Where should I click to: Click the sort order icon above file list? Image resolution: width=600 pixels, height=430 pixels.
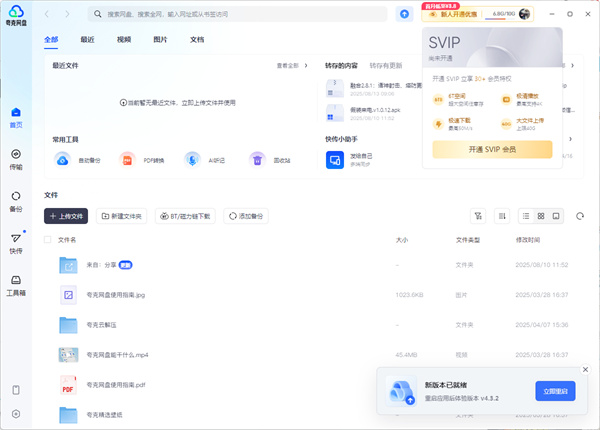502,216
